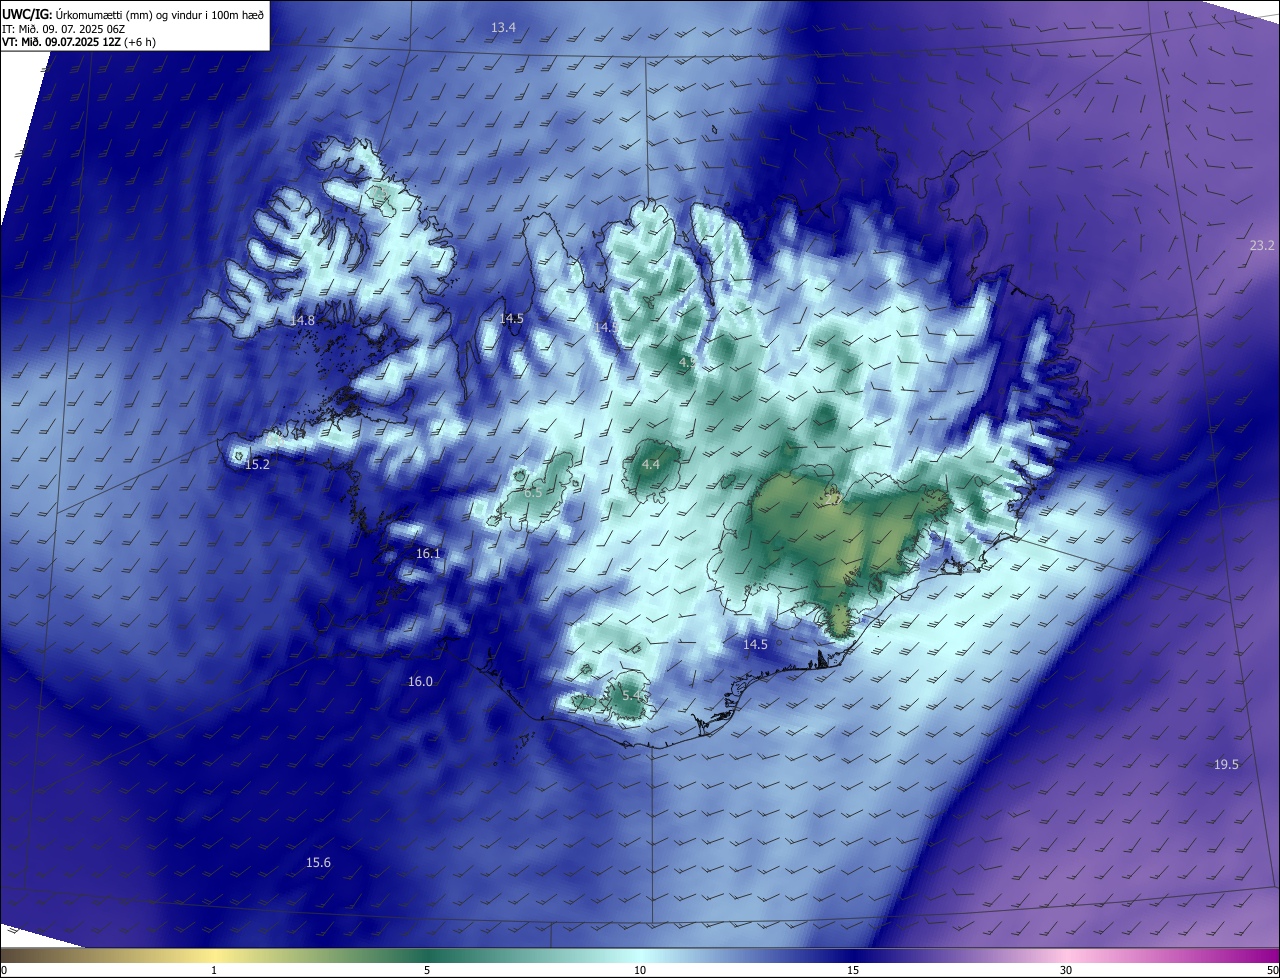Click the 23.2 value label on the map

coord(1263,245)
